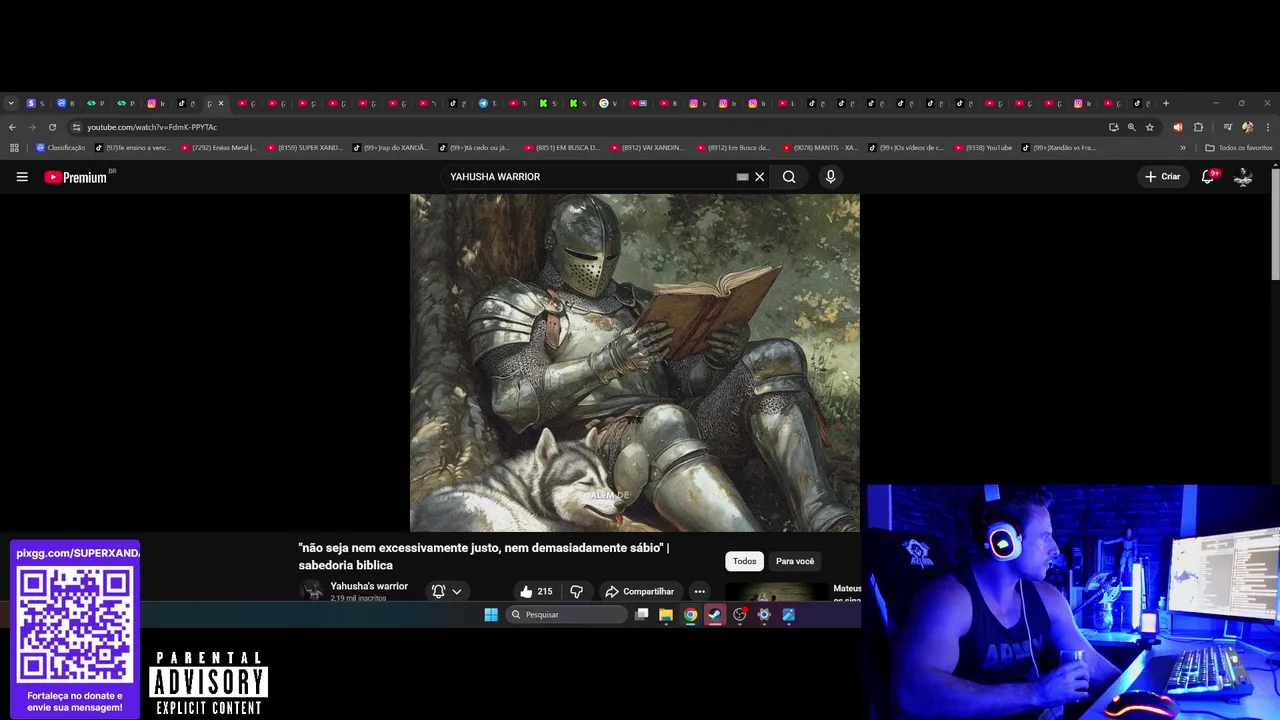This screenshot has height=720, width=1280.
Task: Open the Enéas Metal bookmark
Action: [219, 148]
